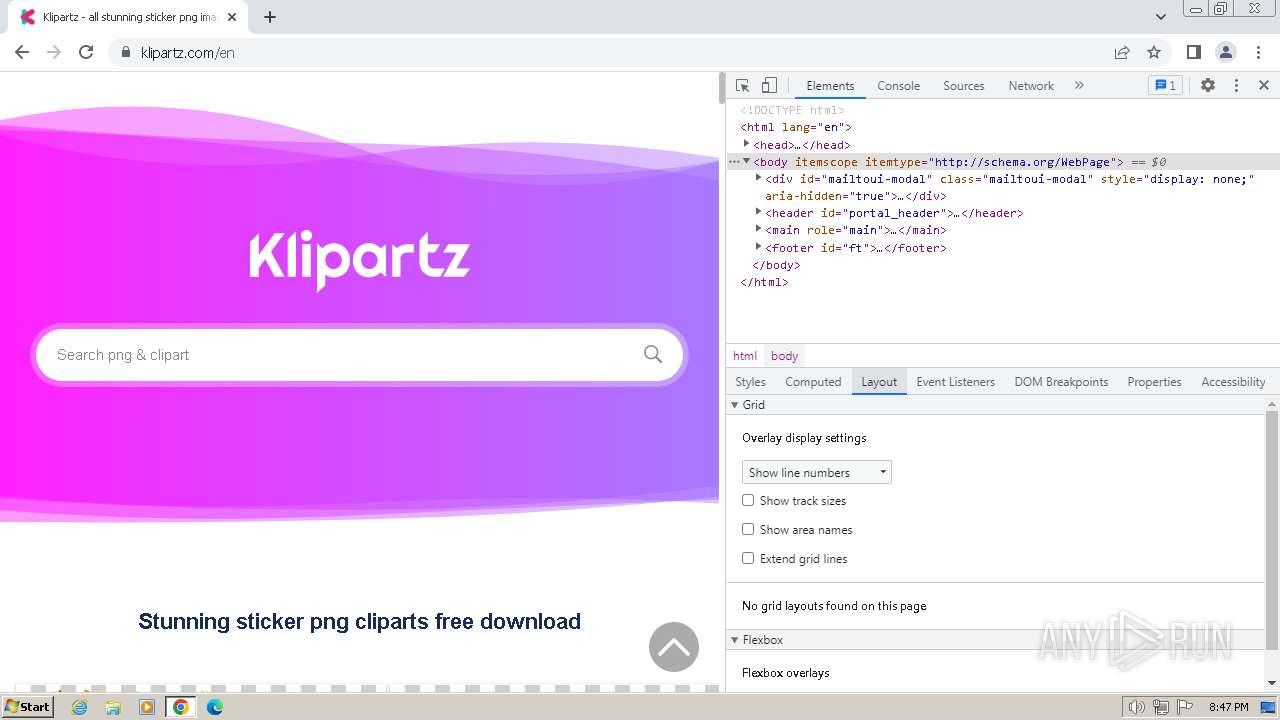Image resolution: width=1280 pixels, height=720 pixels.
Task: Select the html lang="en" line
Action: tap(795, 127)
